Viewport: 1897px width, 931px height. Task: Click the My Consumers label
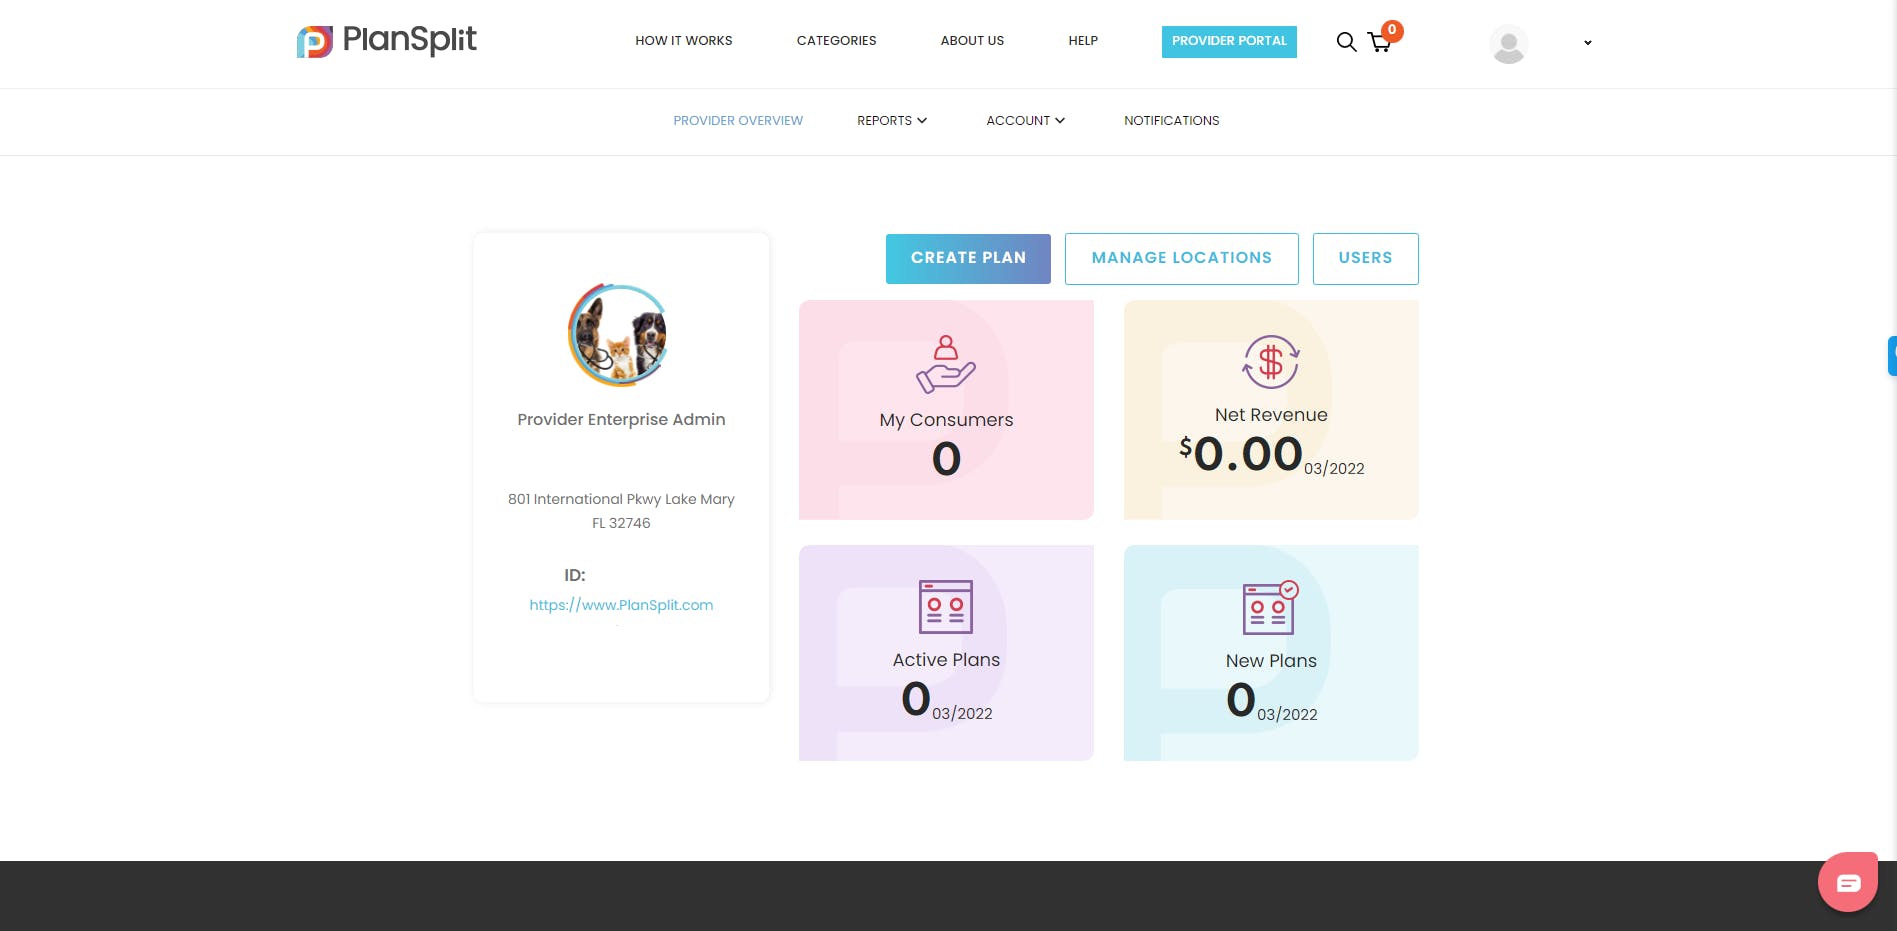[x=946, y=420]
